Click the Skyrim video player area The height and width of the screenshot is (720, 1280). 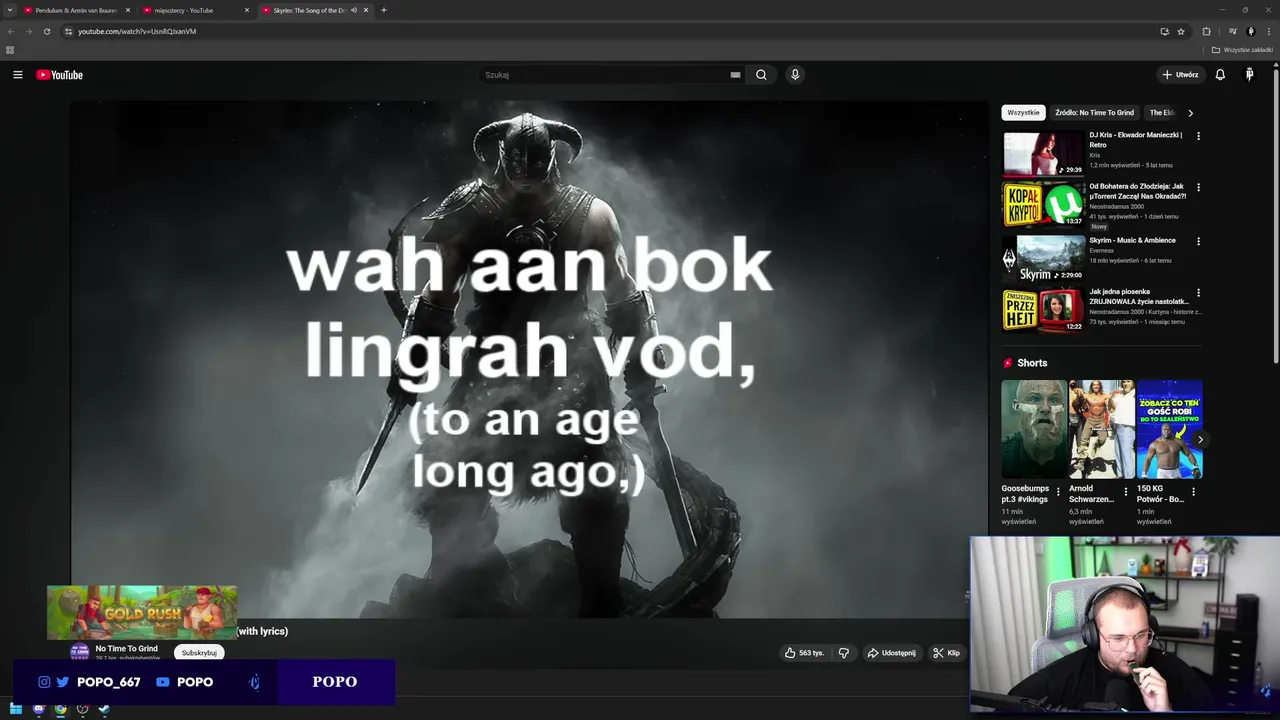click(529, 359)
